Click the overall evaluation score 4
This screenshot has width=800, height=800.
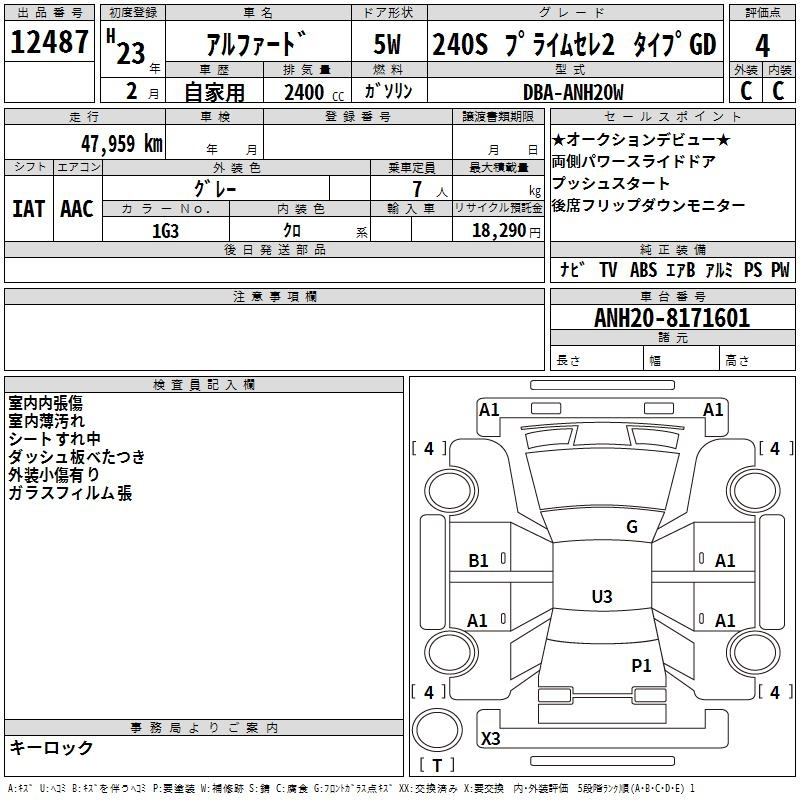point(762,44)
